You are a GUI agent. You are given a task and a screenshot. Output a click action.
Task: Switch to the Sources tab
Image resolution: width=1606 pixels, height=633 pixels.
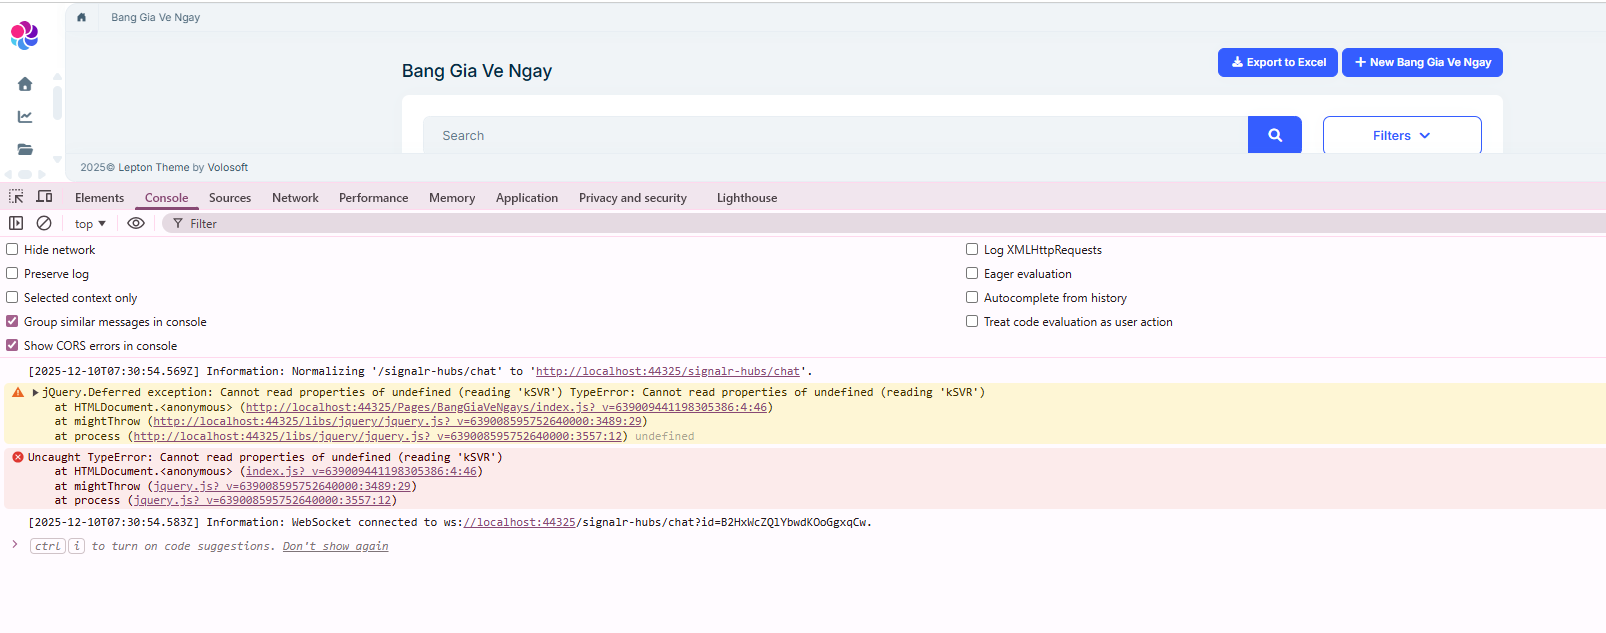pyautogui.click(x=230, y=198)
